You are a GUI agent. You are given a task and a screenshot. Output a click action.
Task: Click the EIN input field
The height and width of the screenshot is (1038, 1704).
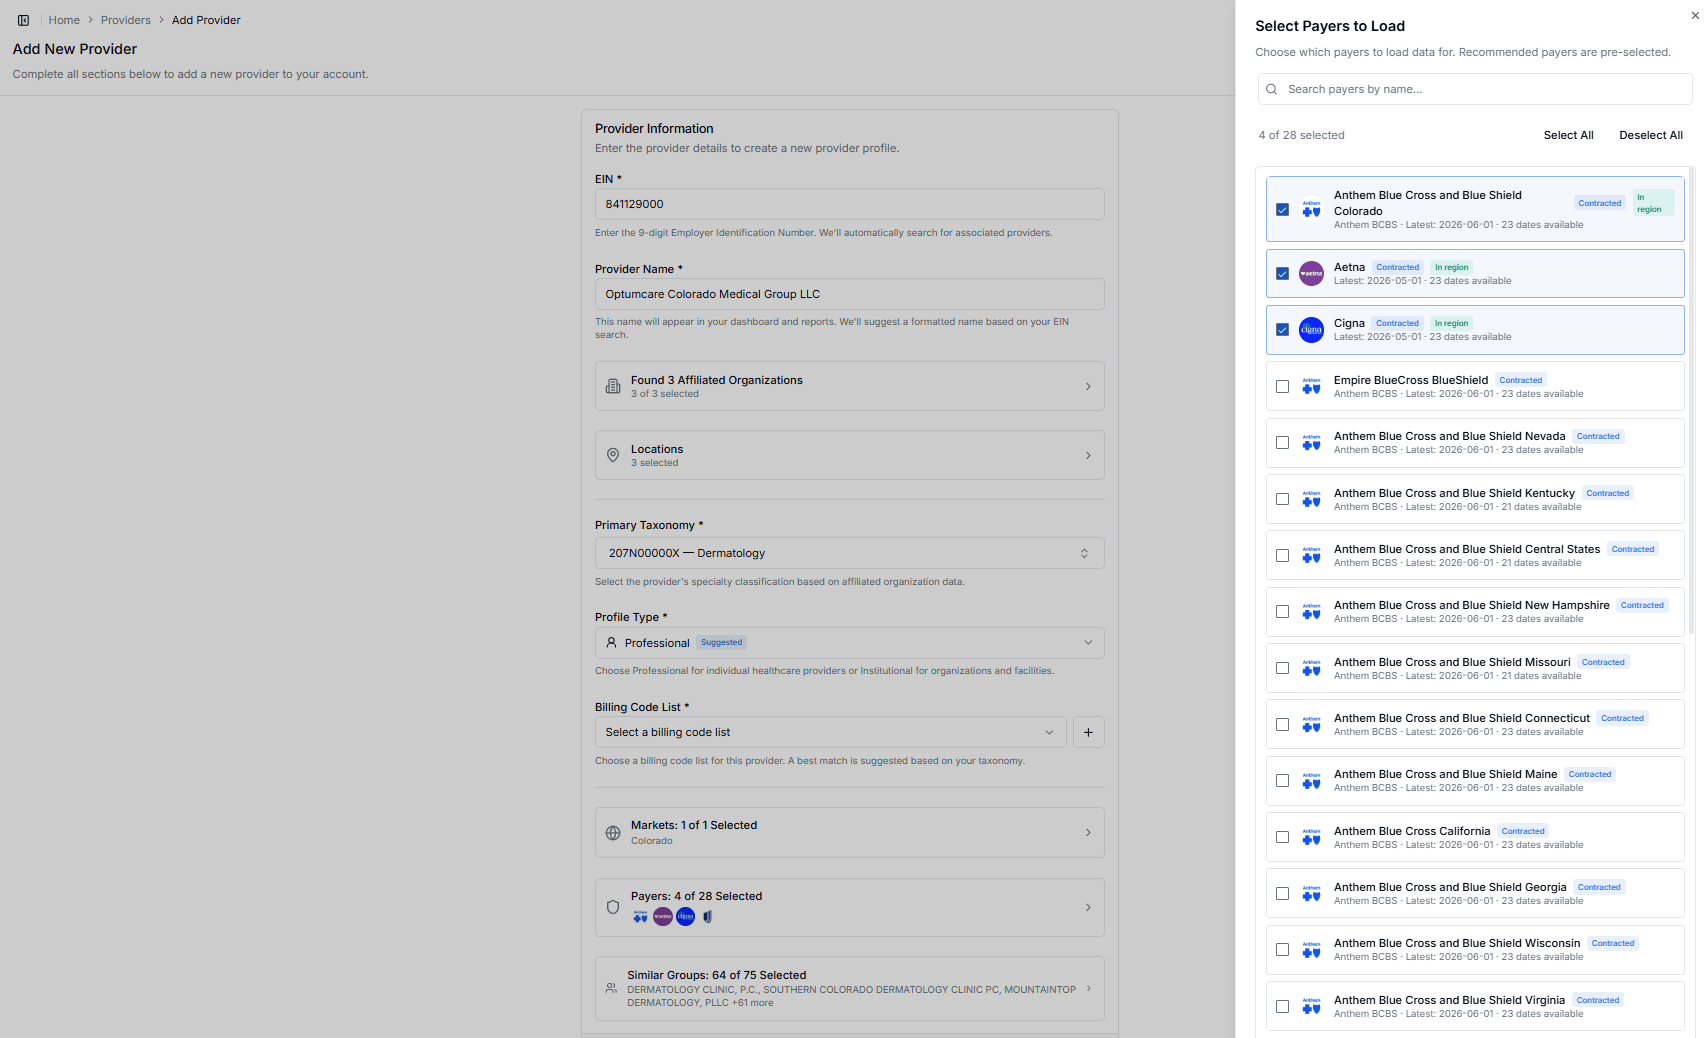(x=849, y=204)
